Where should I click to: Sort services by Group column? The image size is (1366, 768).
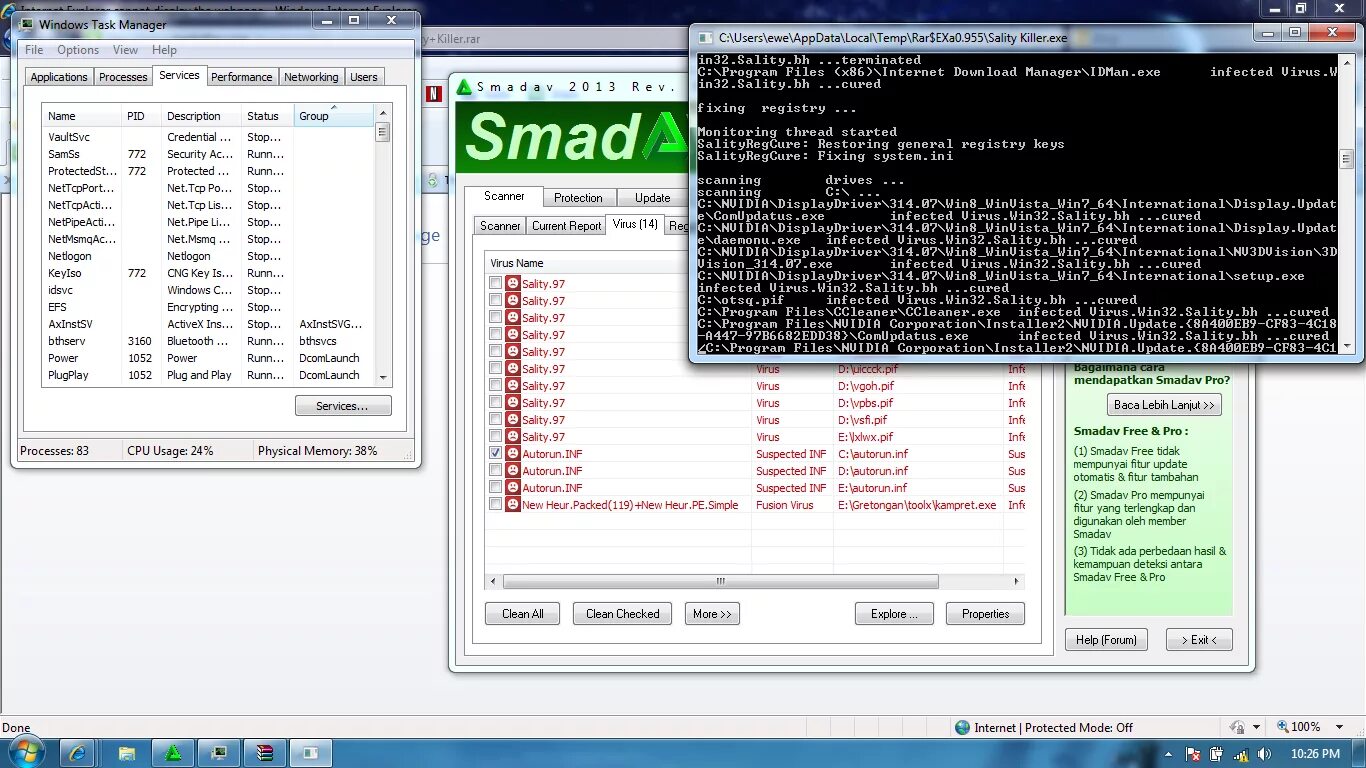334,116
